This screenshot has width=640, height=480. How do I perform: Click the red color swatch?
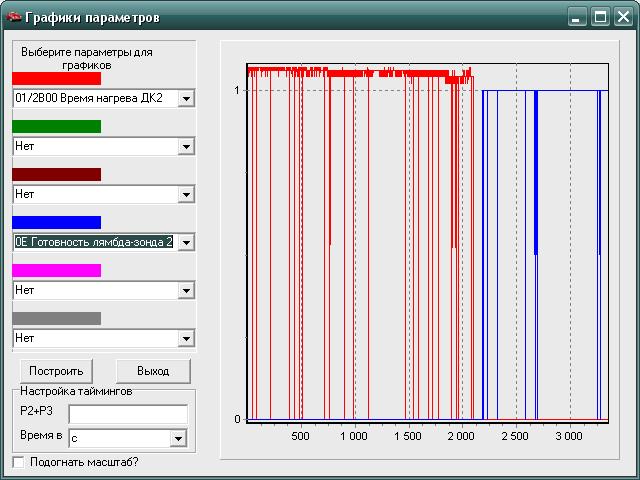tap(57, 78)
